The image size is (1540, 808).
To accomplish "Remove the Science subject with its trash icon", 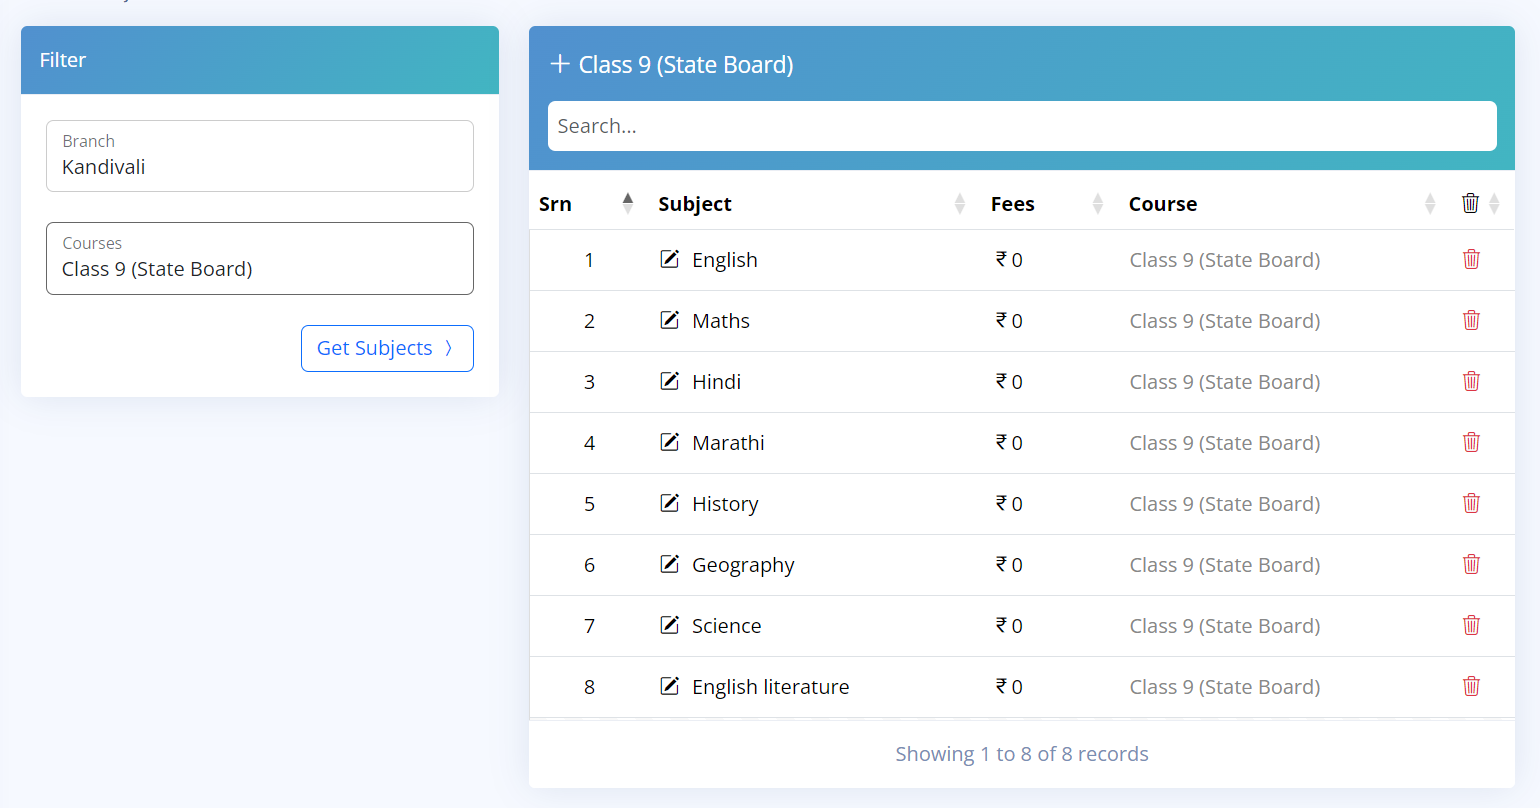I will click(1471, 625).
